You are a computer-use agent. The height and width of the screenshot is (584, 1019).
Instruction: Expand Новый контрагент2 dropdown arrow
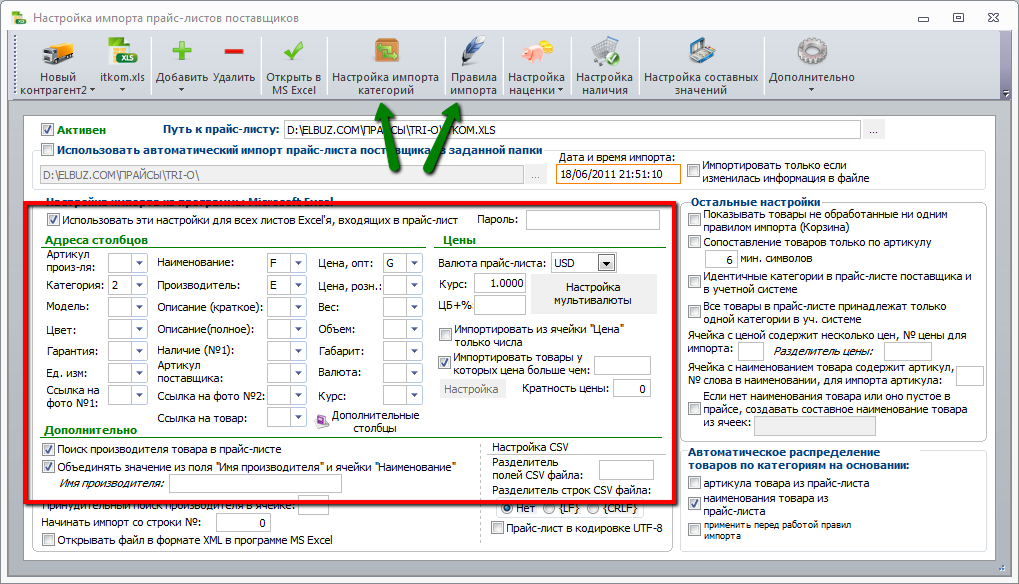coord(92,90)
